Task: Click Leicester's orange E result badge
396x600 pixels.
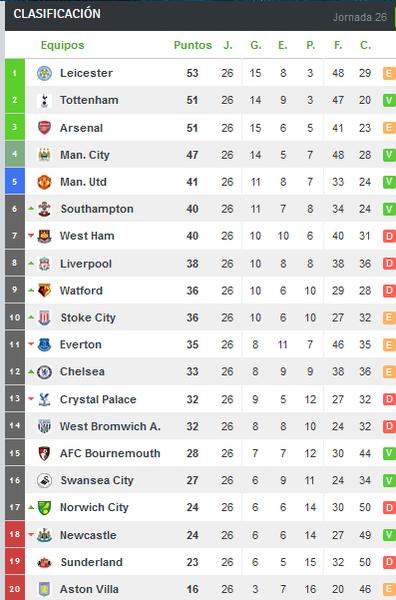Action: click(x=389, y=73)
